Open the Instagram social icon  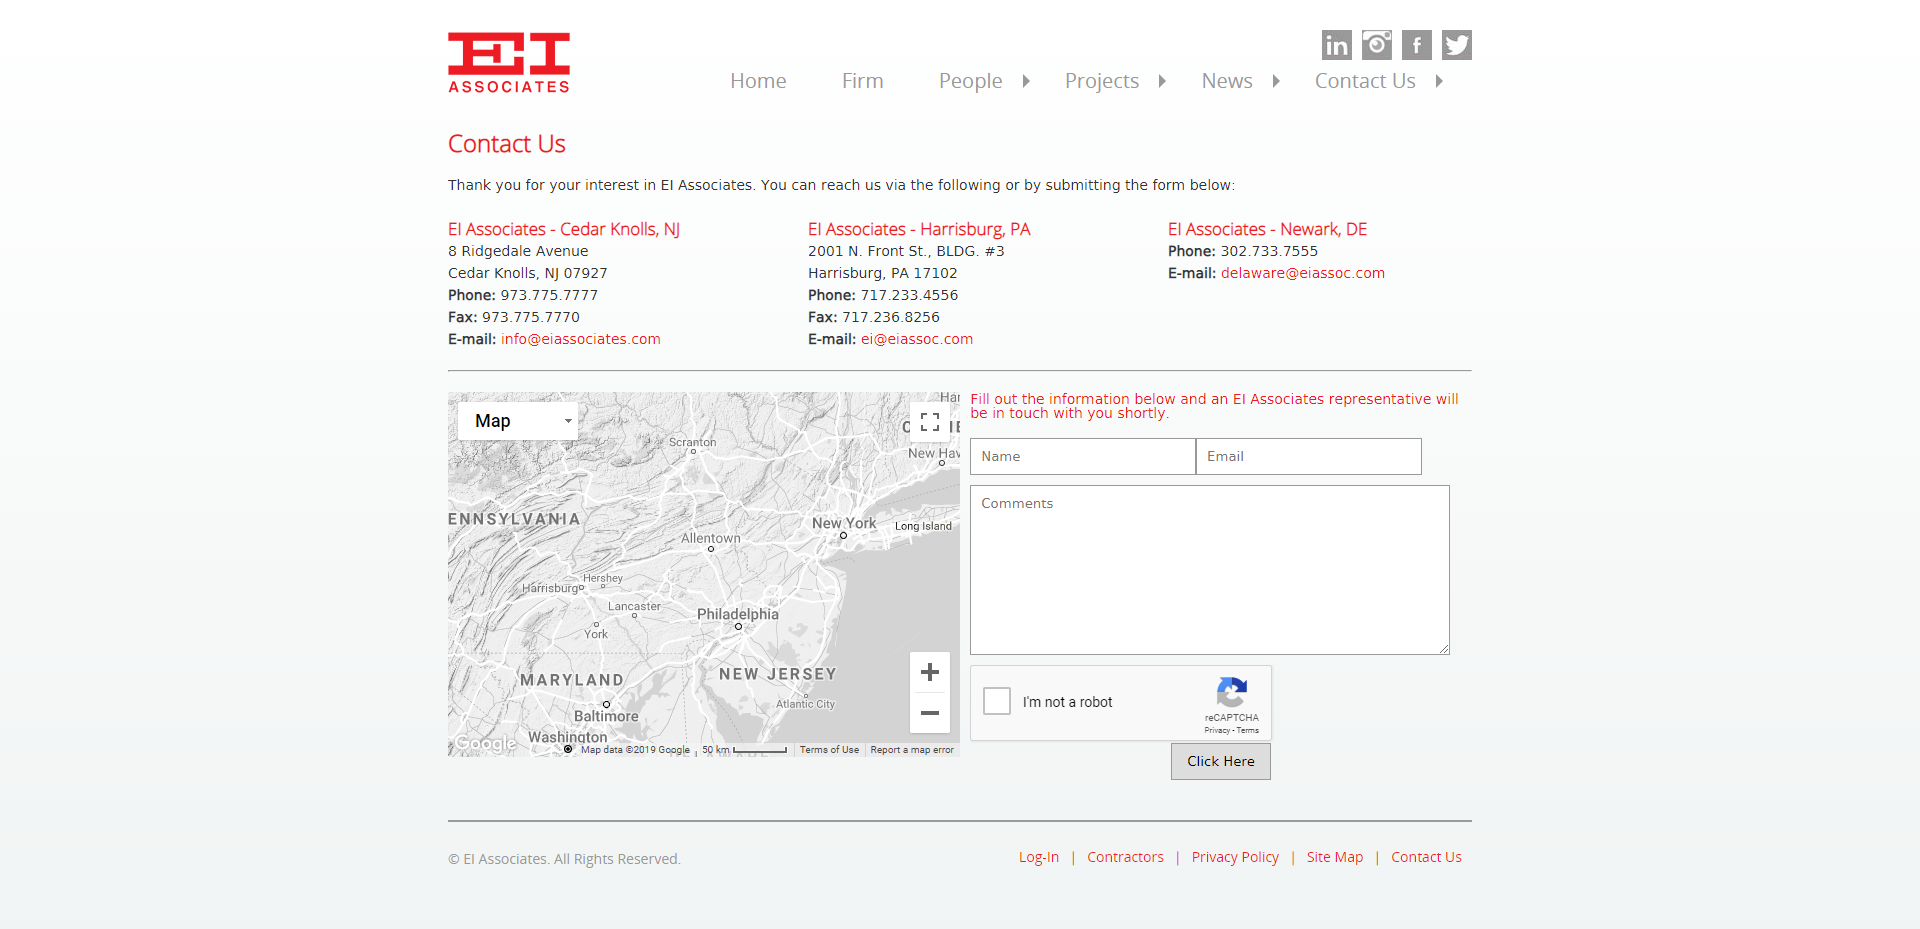point(1377,45)
